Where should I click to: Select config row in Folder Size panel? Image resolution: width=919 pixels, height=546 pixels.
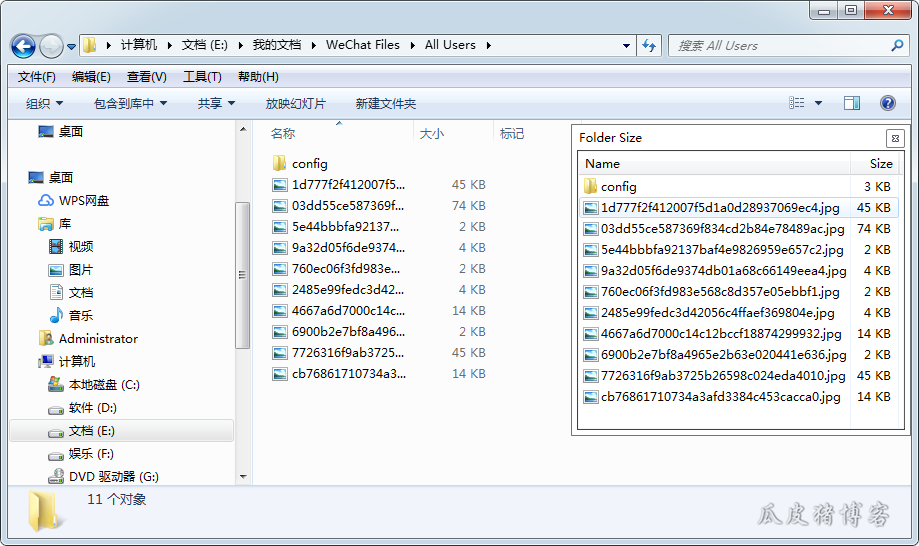[x=738, y=186]
